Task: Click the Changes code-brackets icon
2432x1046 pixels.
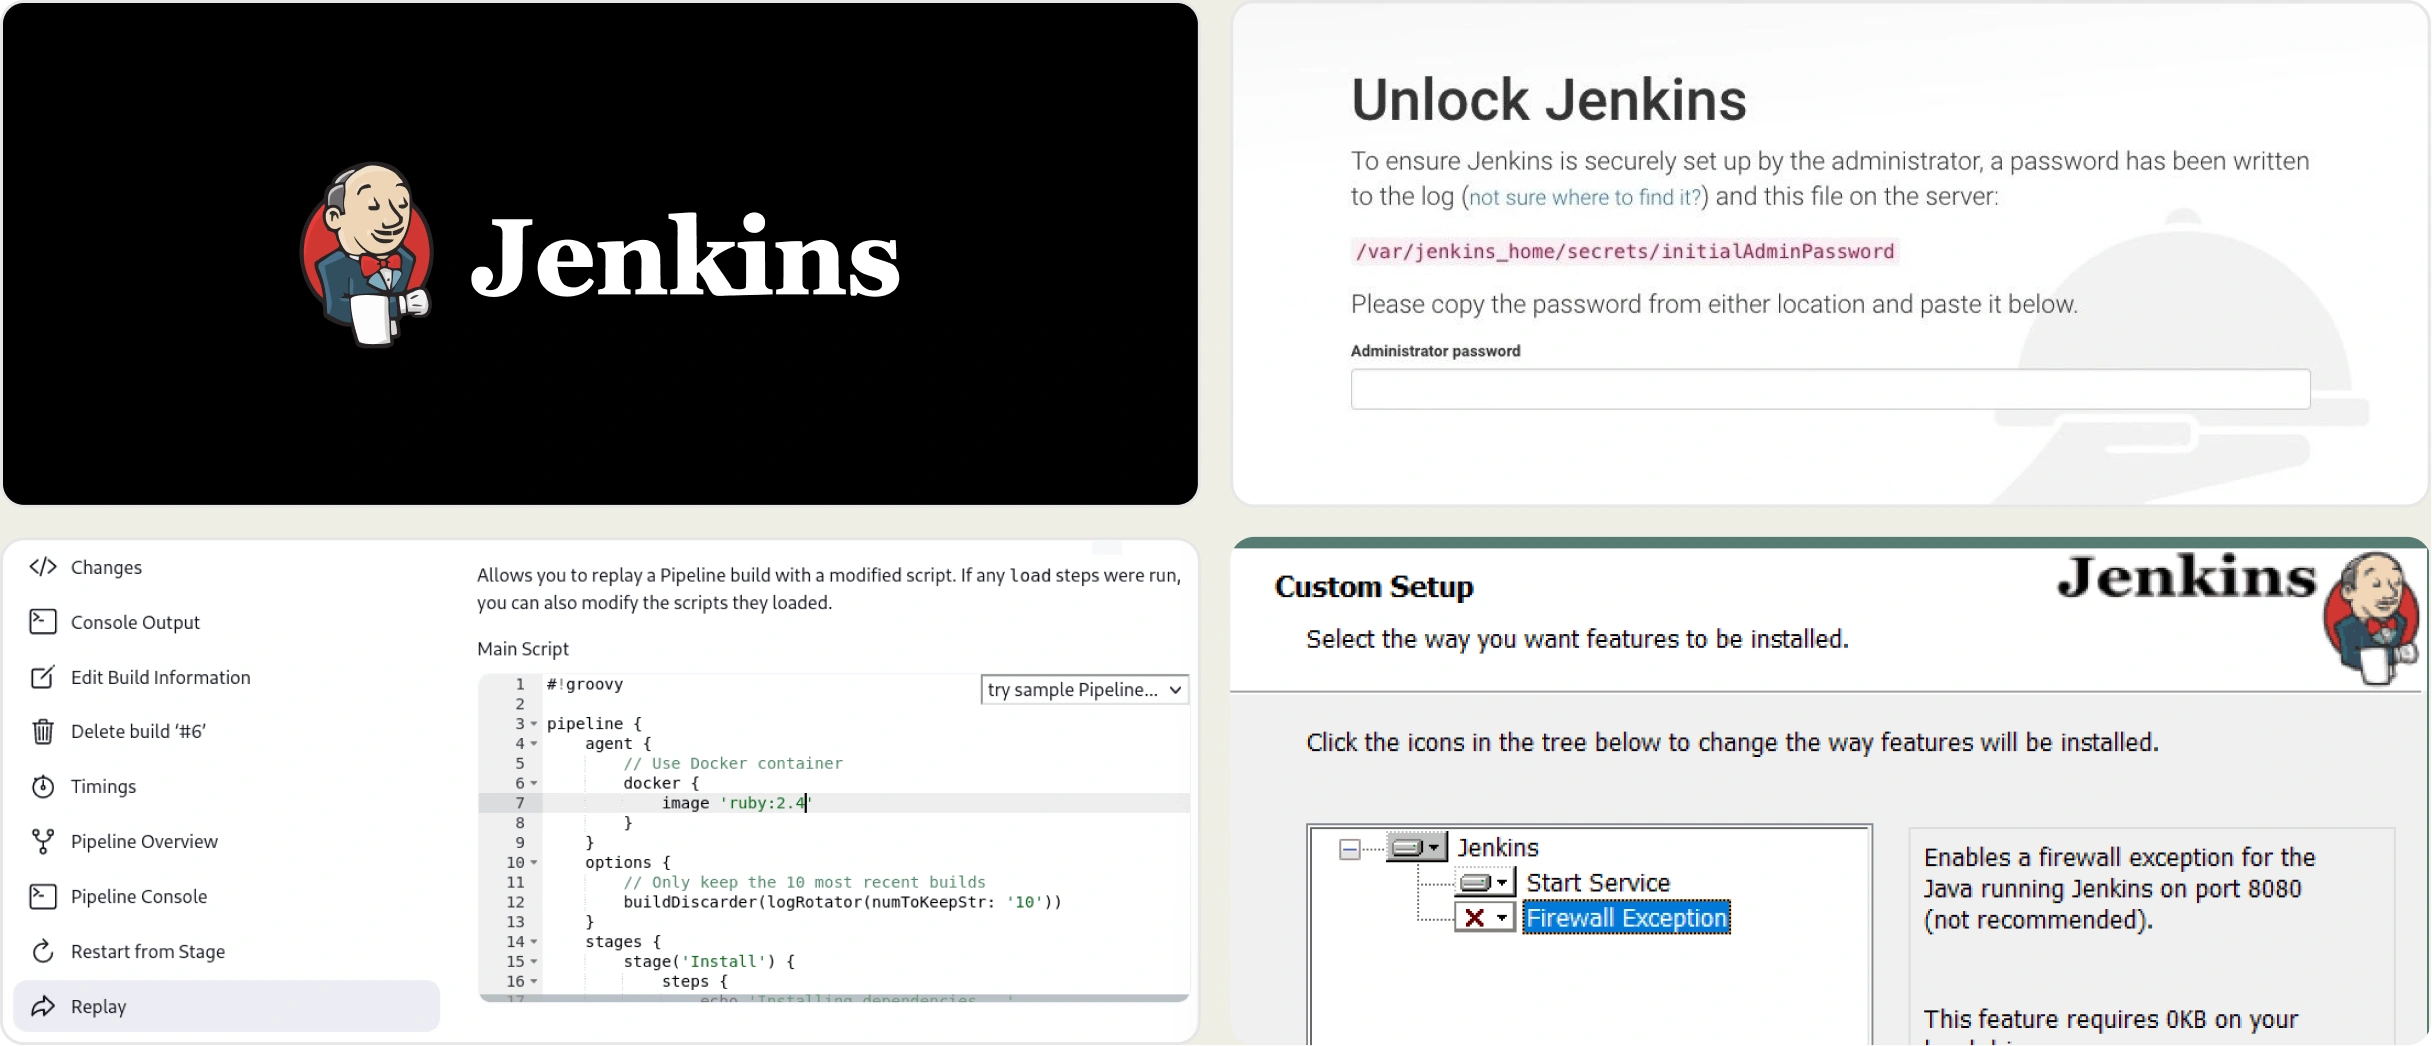Action: (43, 567)
